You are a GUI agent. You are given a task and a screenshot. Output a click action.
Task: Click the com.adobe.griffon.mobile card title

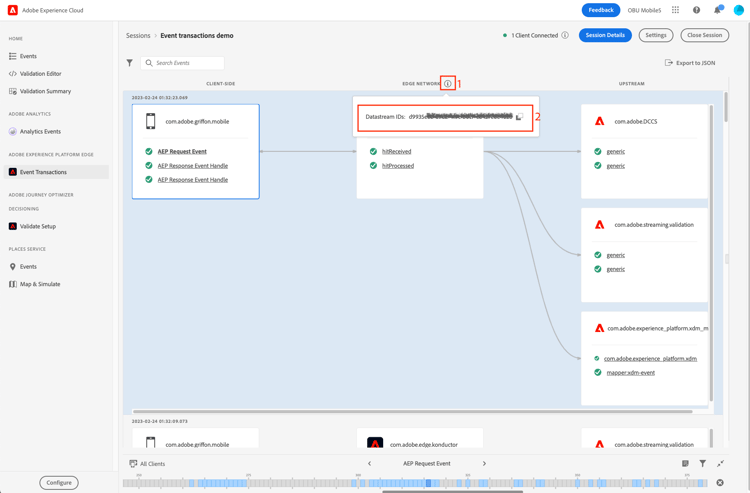[x=197, y=121]
